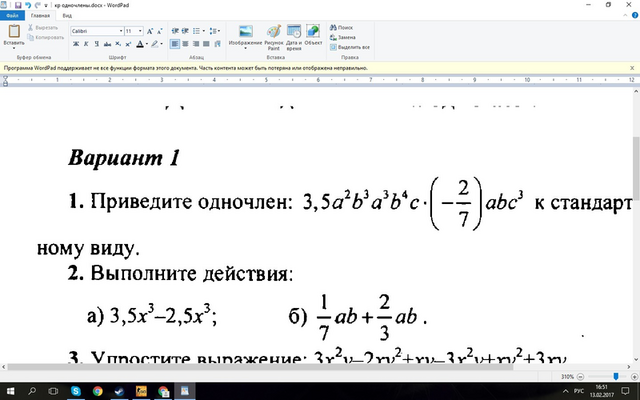Click Поиск (Find) in editing group
The image size is (640, 400).
342,28
